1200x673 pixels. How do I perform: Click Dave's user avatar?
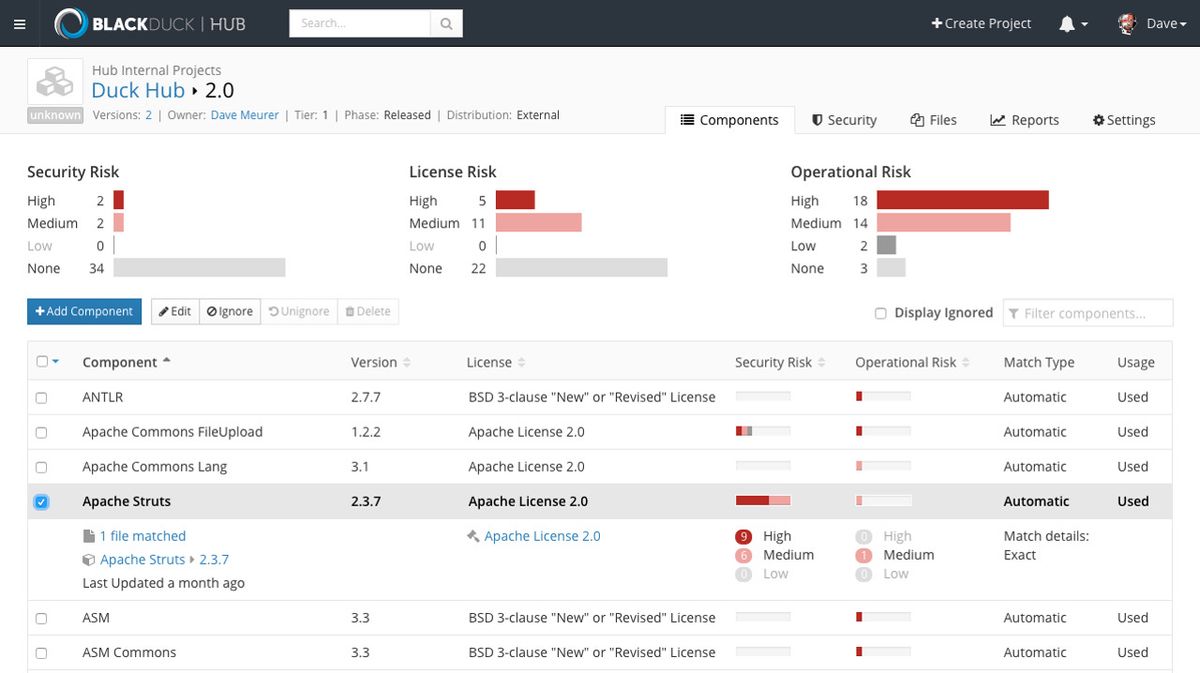1127,24
